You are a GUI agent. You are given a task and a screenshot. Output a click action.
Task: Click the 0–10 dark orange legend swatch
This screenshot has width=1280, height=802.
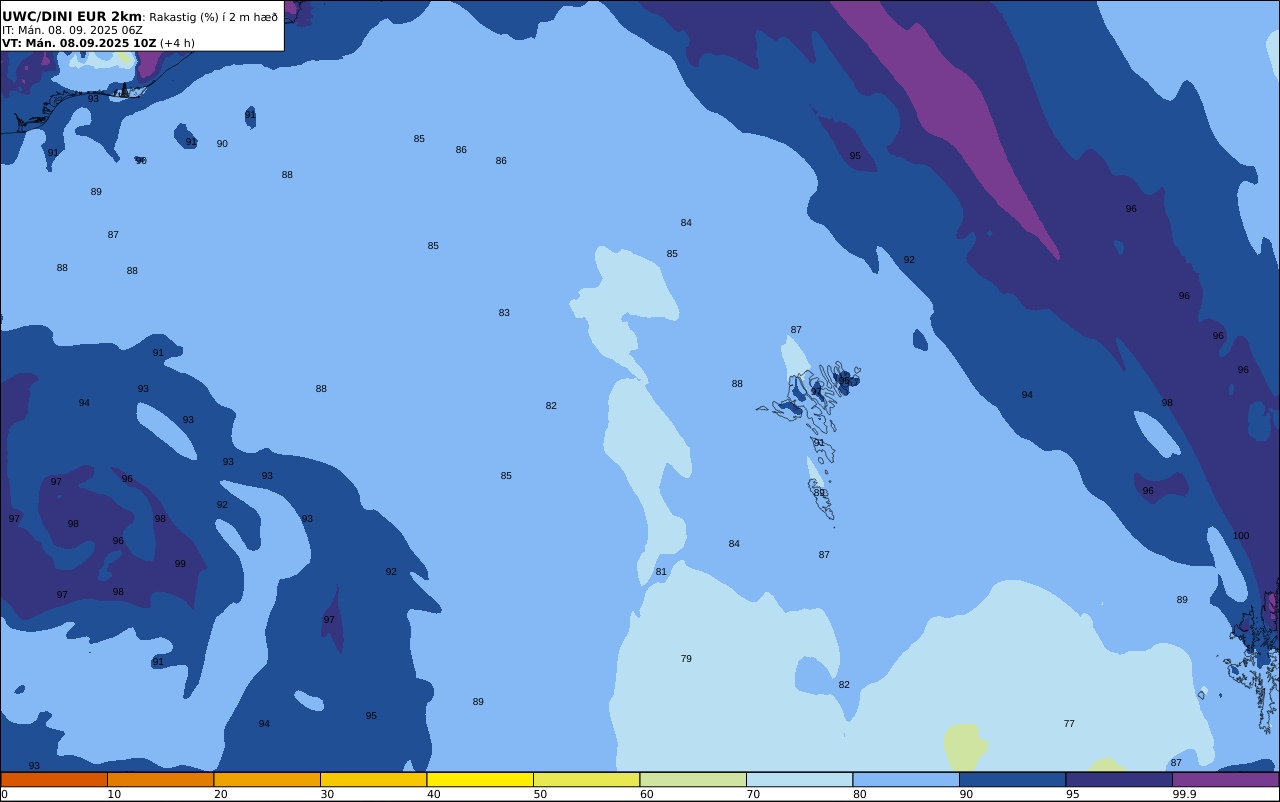tap(54, 779)
